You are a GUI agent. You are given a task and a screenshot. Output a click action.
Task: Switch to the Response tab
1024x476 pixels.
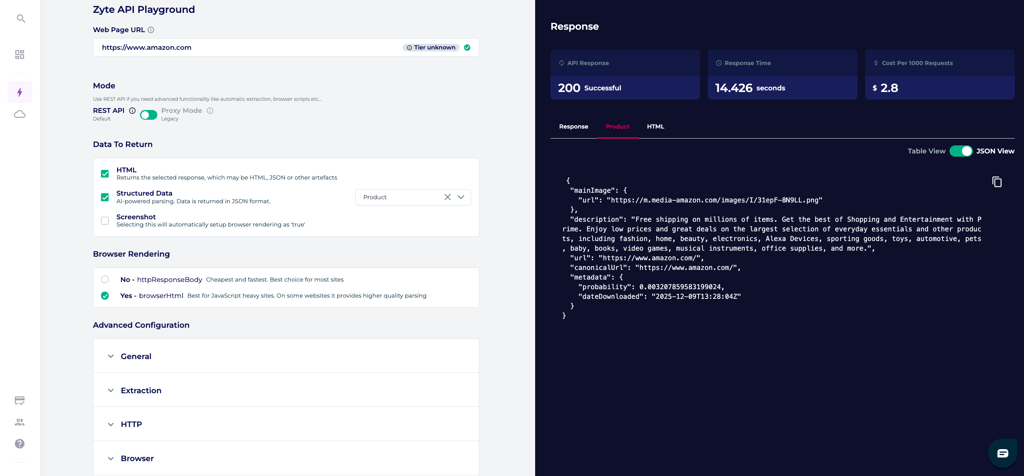[x=573, y=127]
